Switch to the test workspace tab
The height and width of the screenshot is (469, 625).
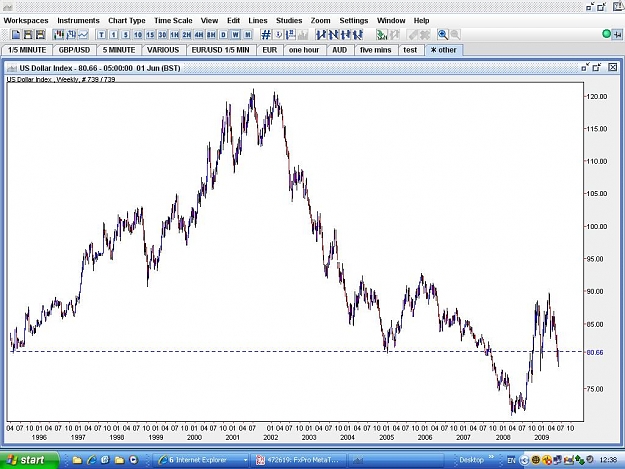click(410, 50)
